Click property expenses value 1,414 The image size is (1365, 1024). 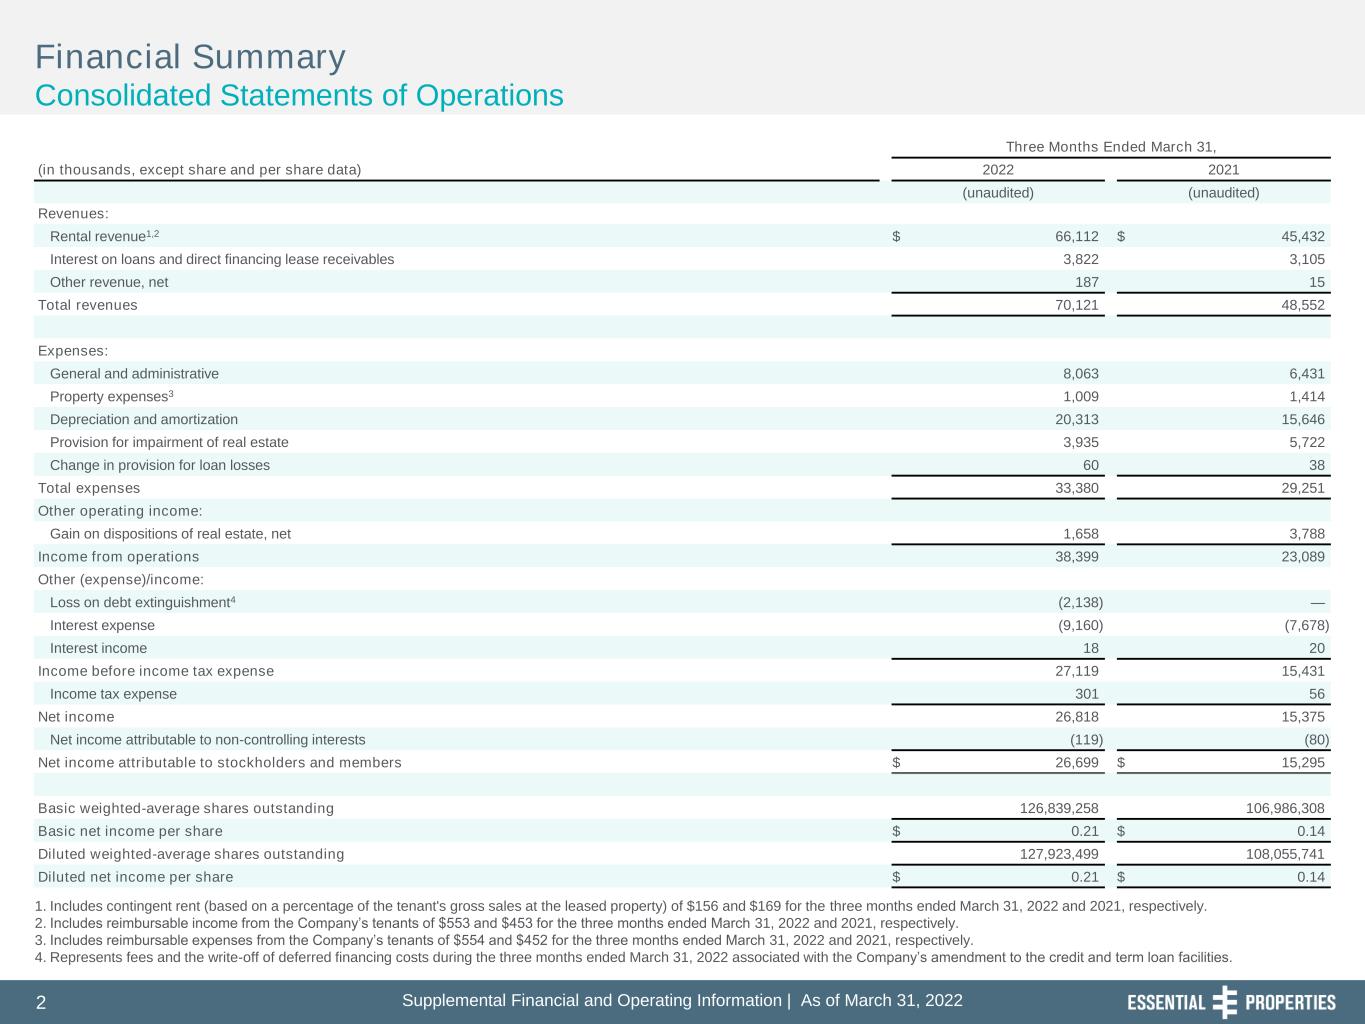pos(1307,397)
